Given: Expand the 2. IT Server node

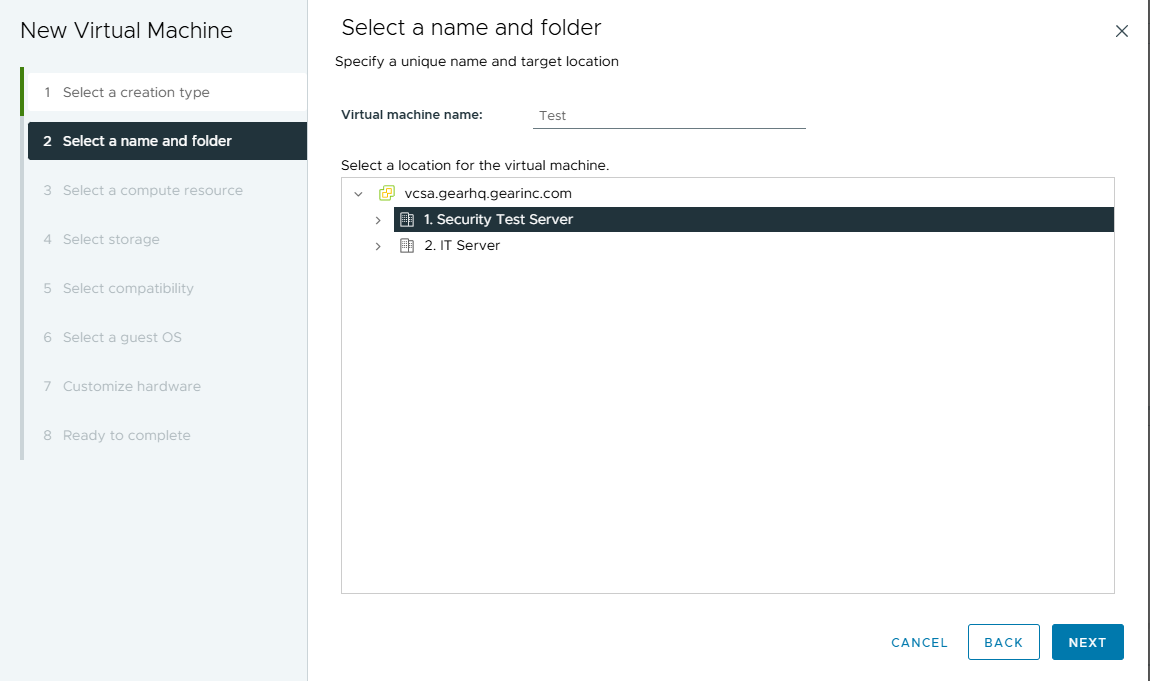Looking at the screenshot, I should click(378, 246).
